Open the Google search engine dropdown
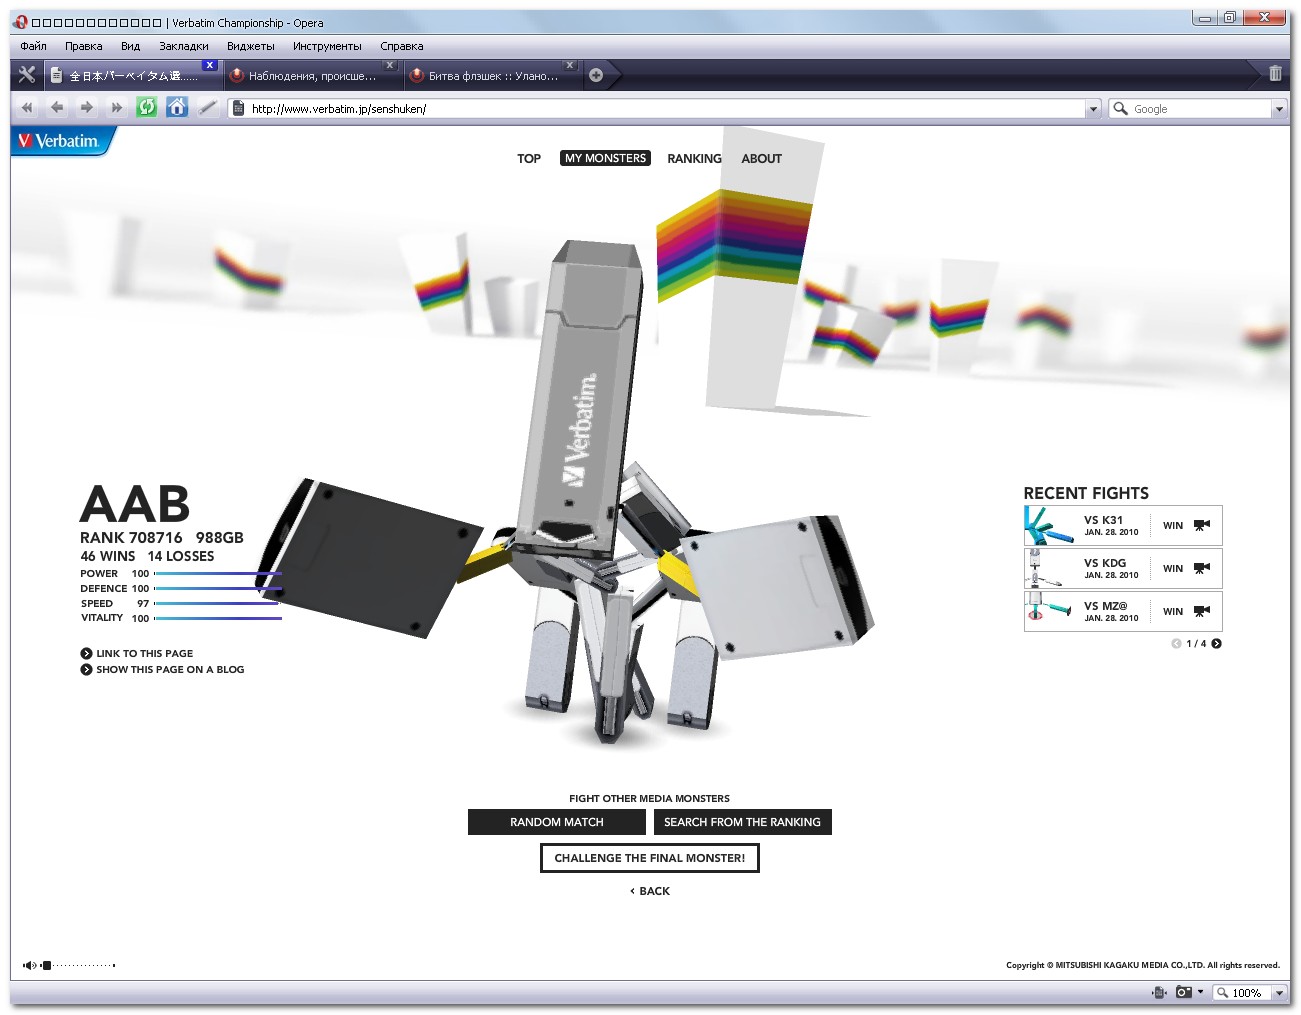 (x=1279, y=109)
